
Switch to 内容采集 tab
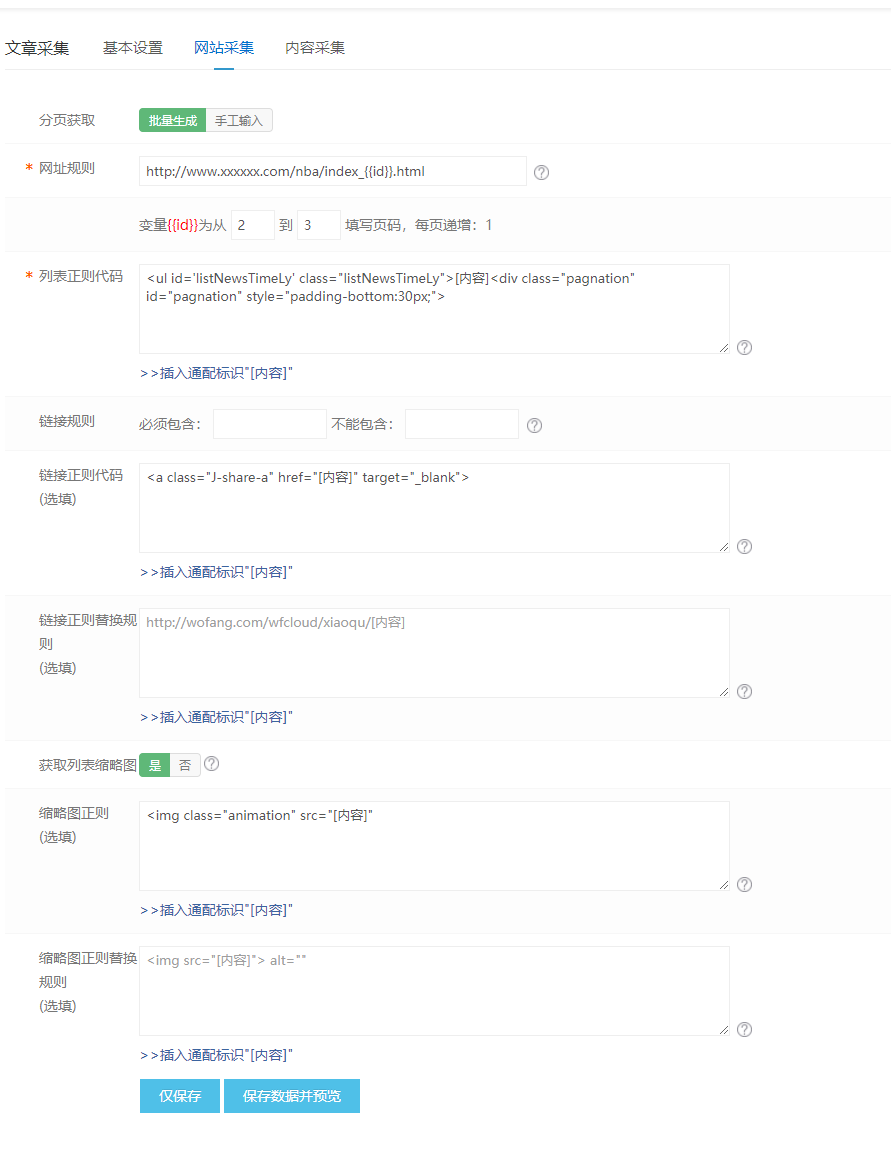click(x=315, y=48)
